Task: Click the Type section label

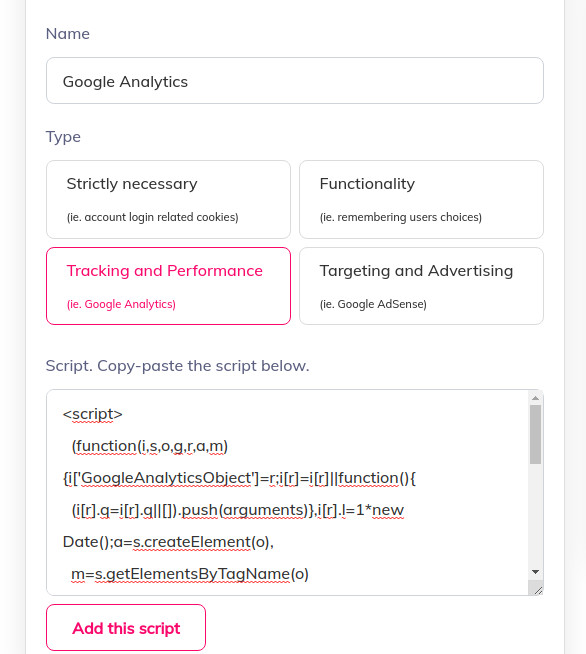Action: click(x=63, y=137)
